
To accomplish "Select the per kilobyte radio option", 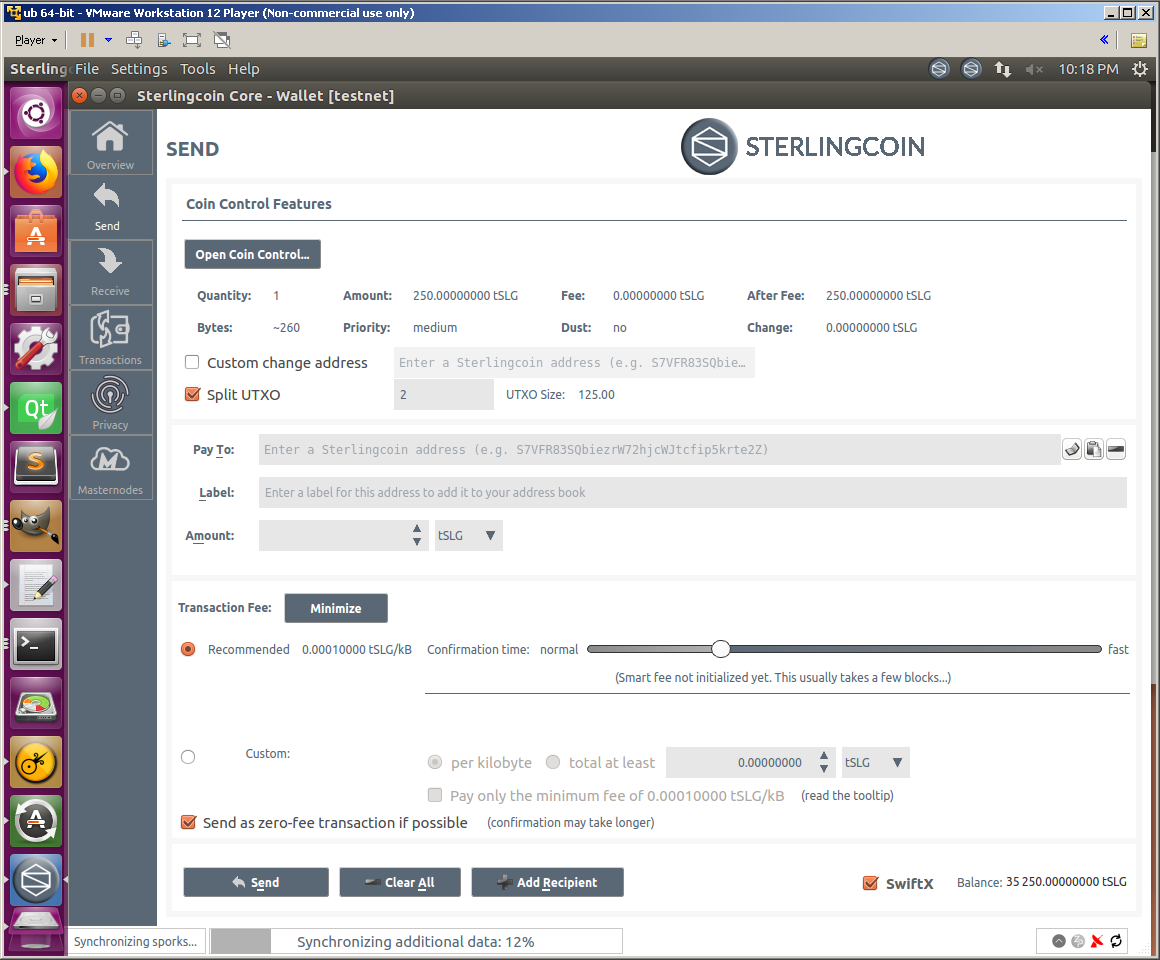I will pos(435,763).
